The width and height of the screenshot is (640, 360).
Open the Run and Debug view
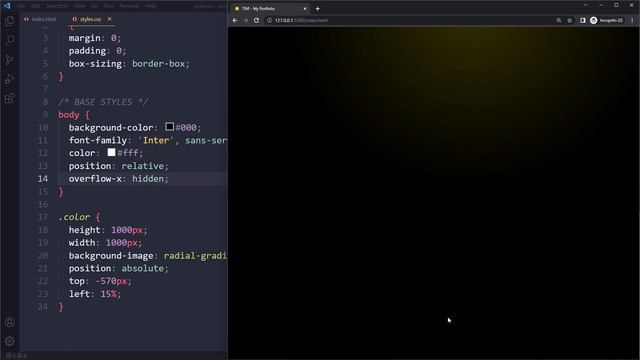click(x=9, y=79)
